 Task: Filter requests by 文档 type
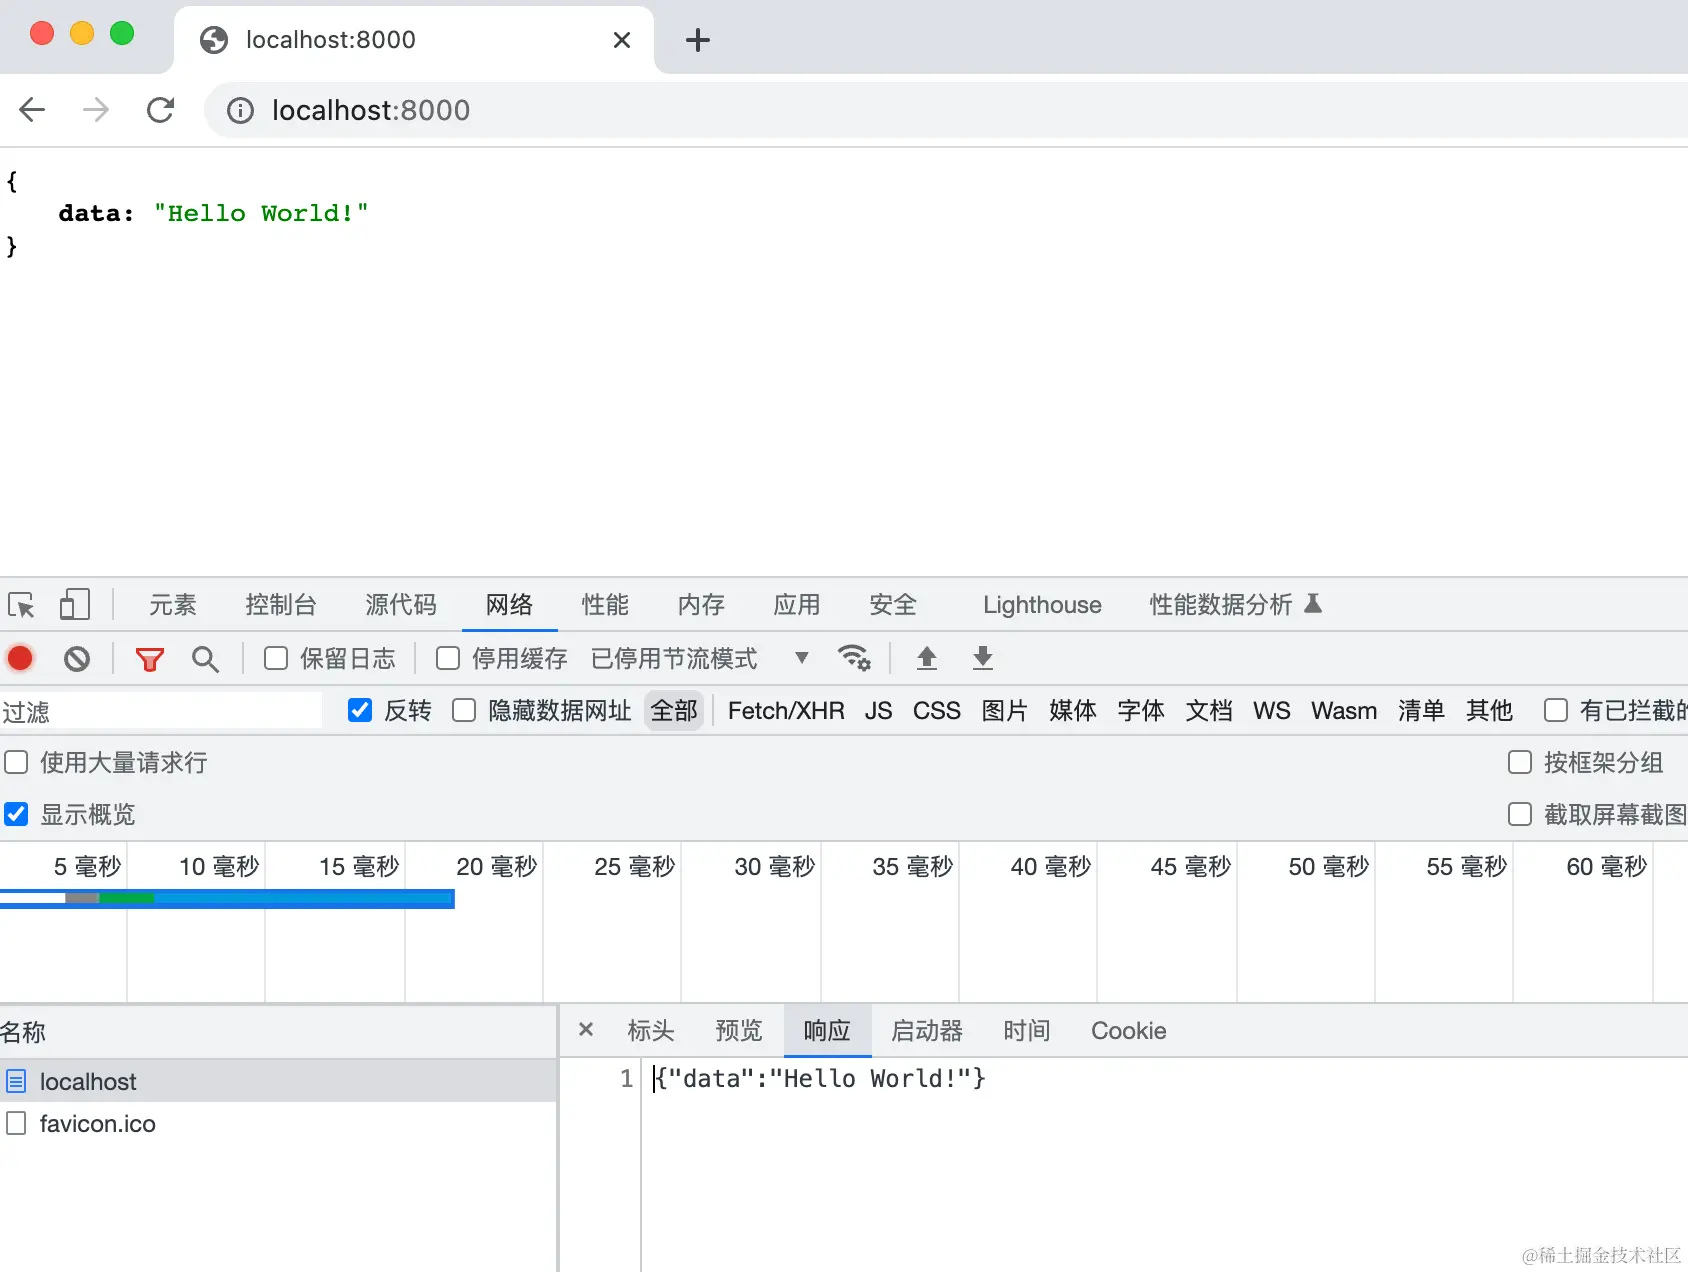pos(1209,711)
